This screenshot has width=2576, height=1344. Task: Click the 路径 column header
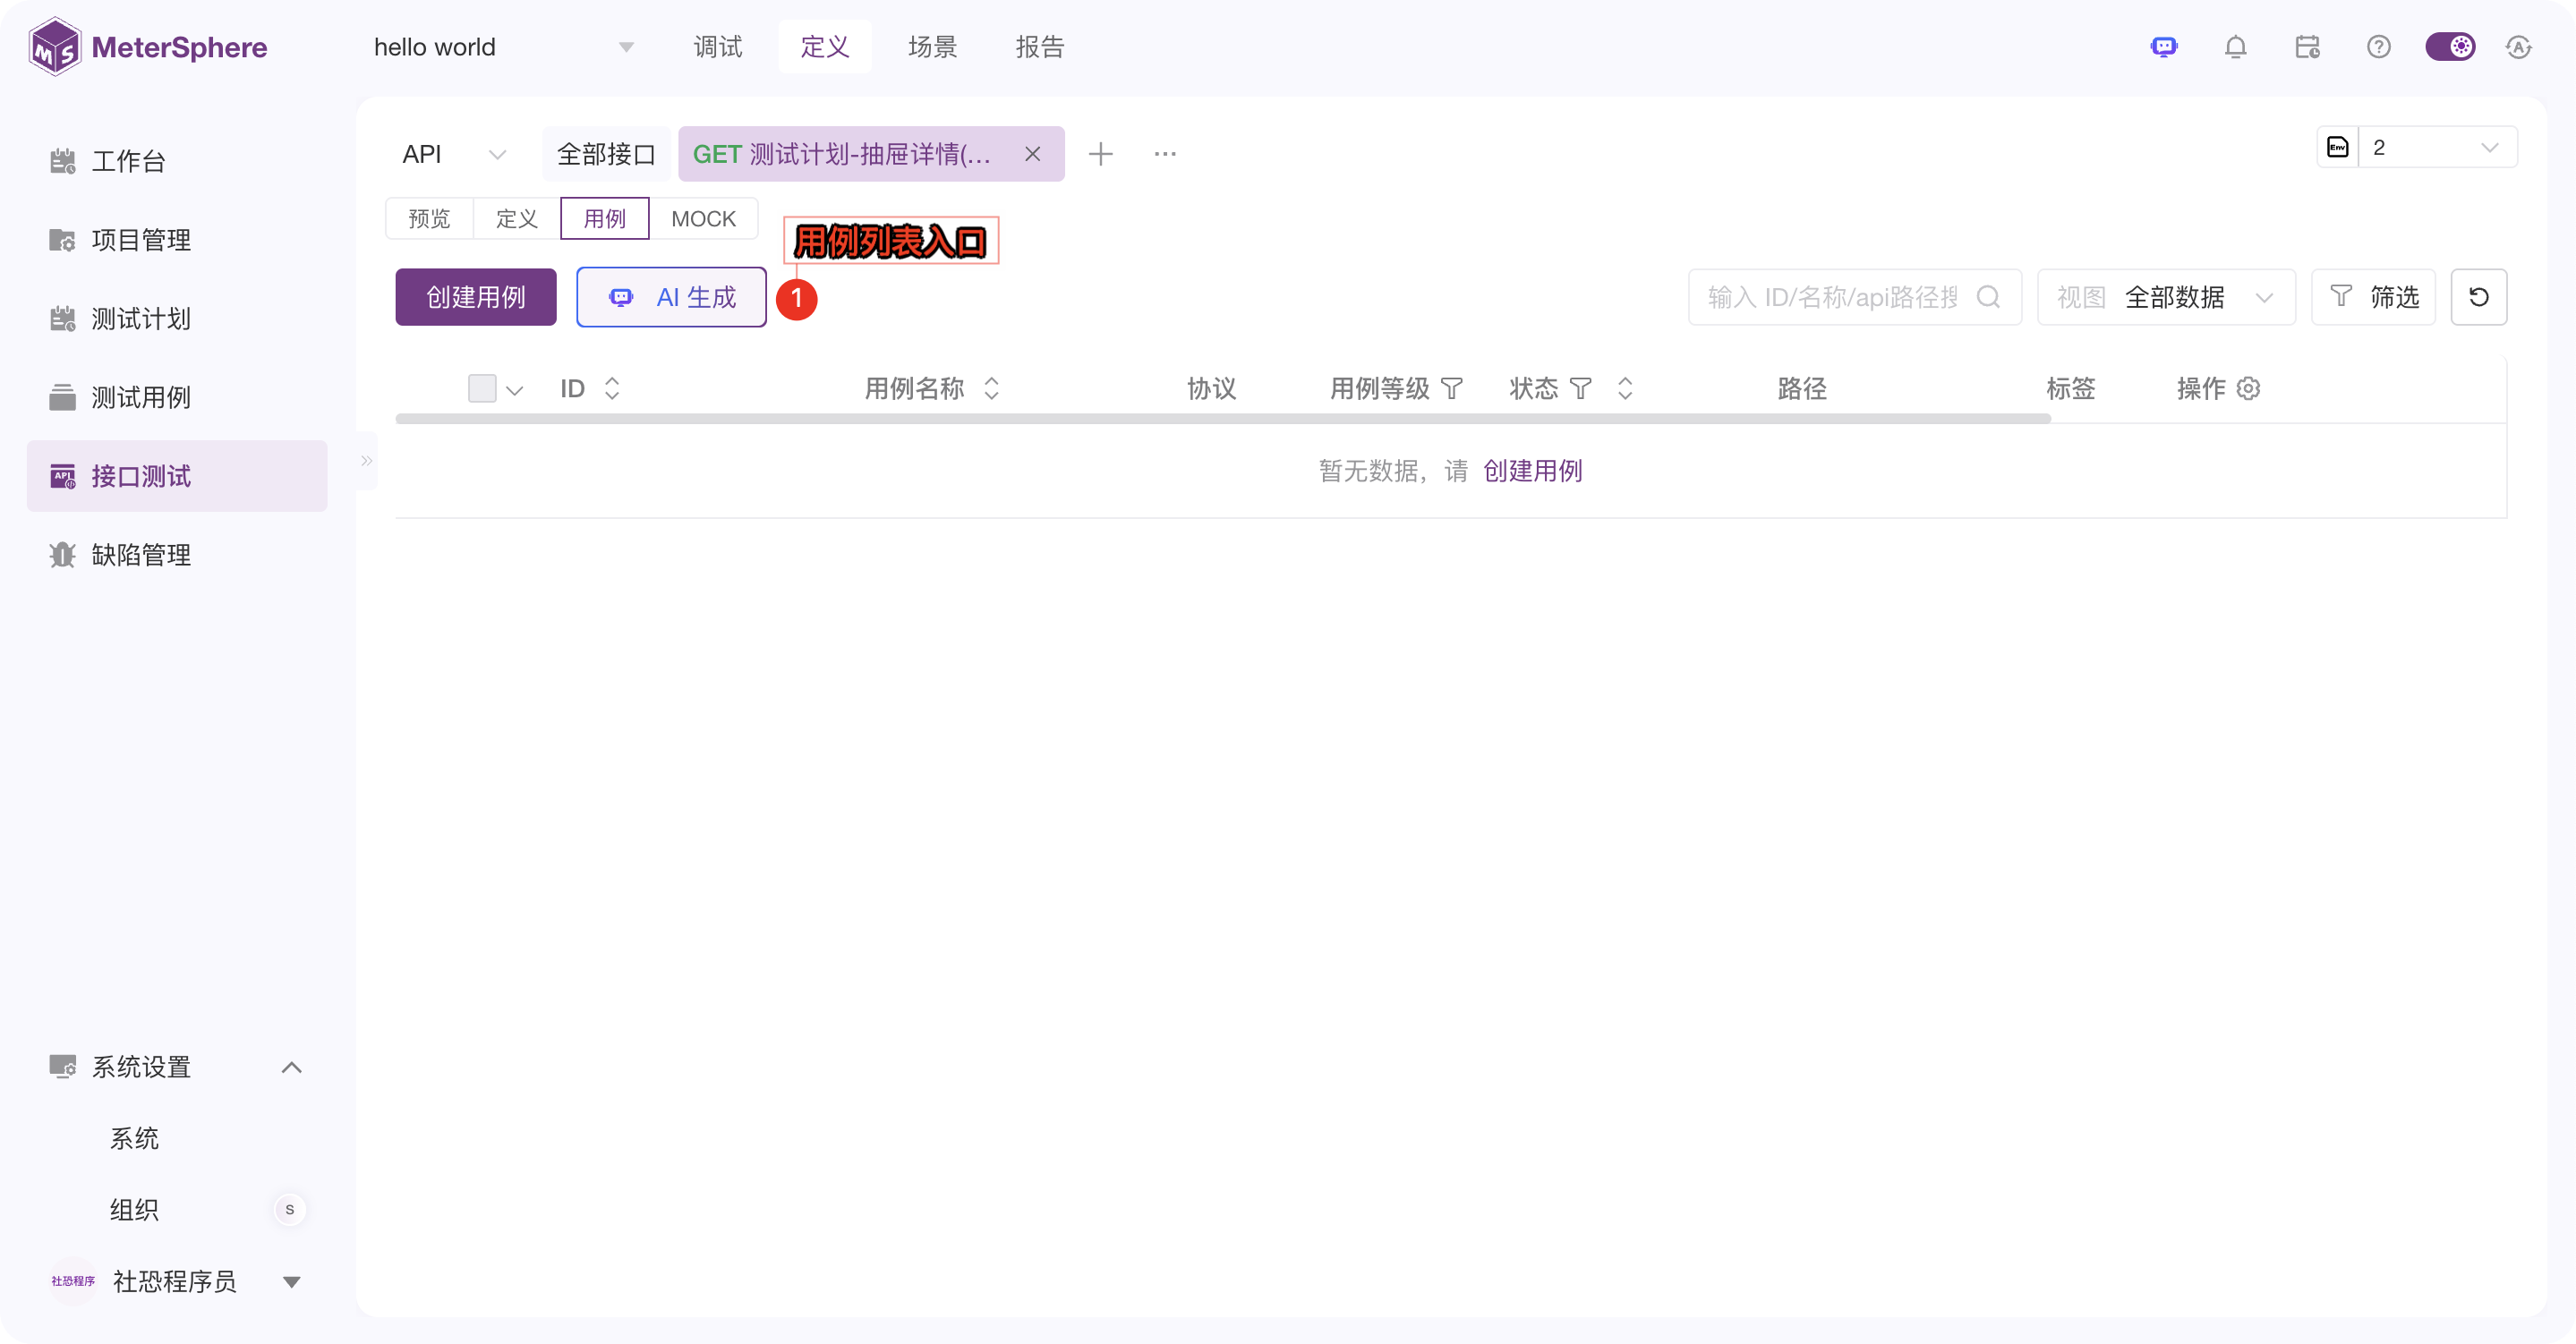[x=1802, y=388]
